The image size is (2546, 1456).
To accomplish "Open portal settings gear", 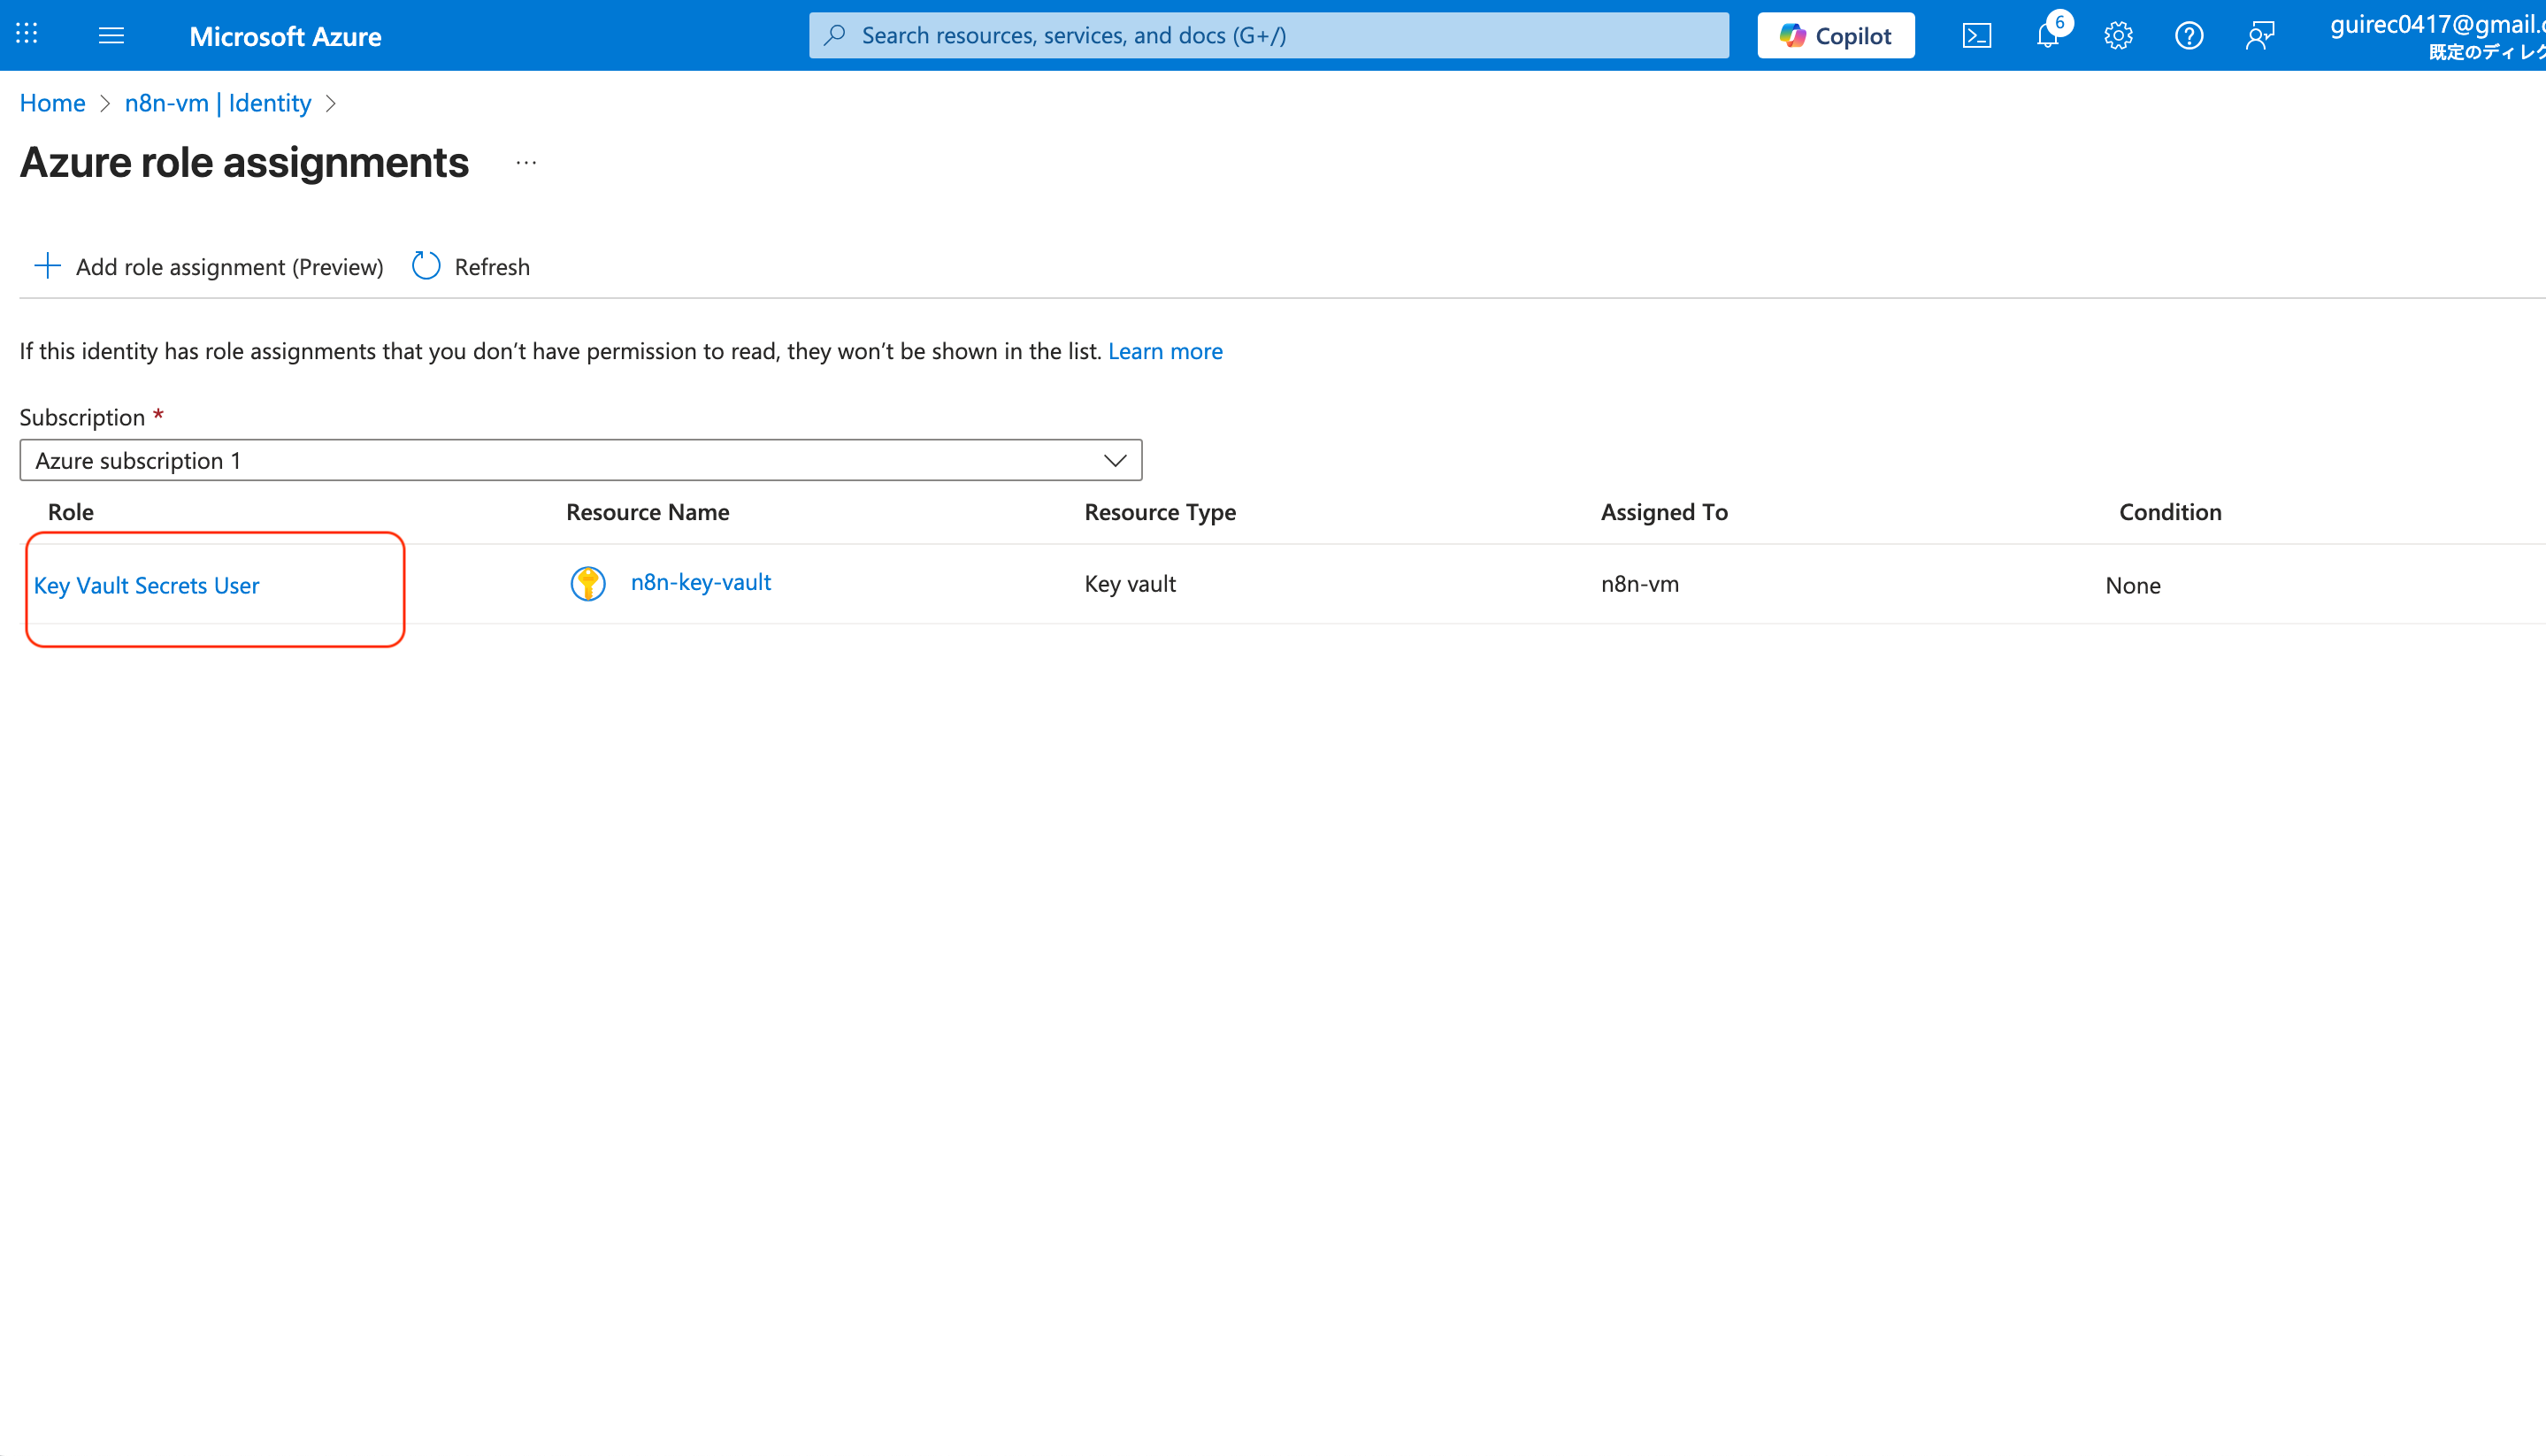I will point(2117,36).
